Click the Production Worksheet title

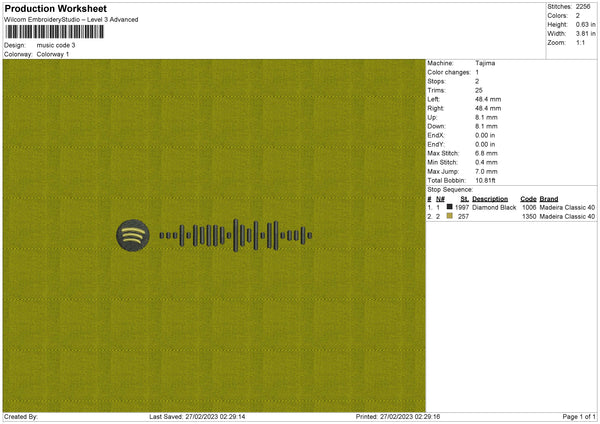pyautogui.click(x=55, y=8)
